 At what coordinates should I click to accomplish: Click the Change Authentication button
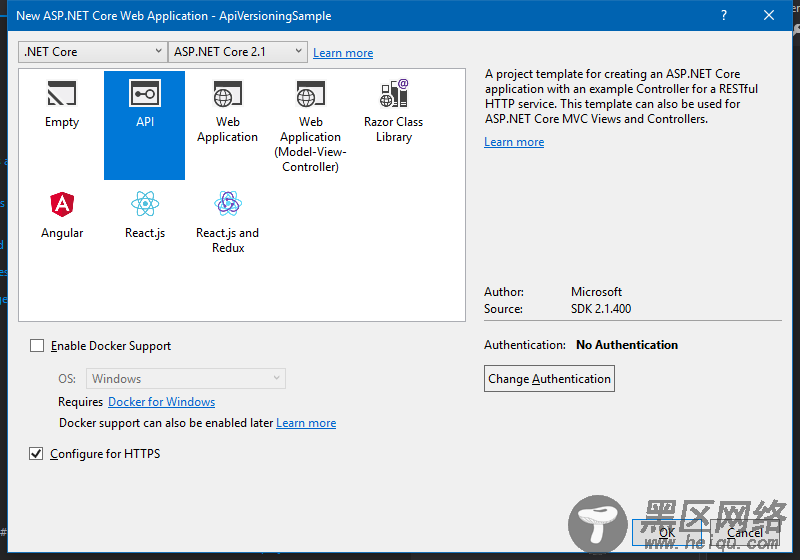click(x=549, y=378)
